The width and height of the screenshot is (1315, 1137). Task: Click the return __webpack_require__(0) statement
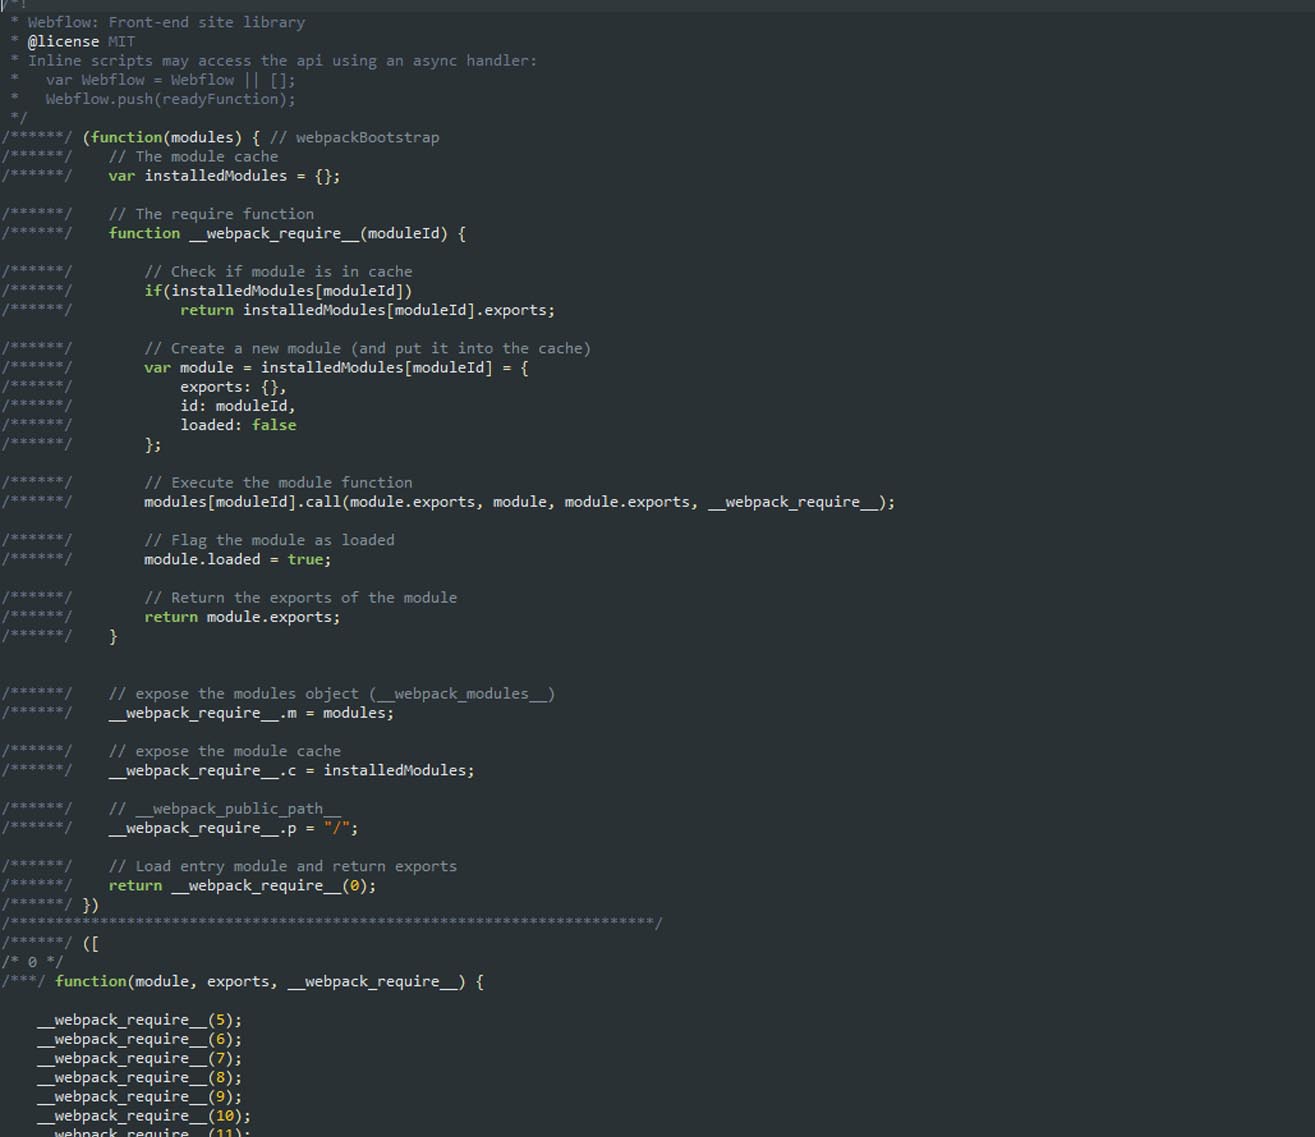click(x=242, y=886)
